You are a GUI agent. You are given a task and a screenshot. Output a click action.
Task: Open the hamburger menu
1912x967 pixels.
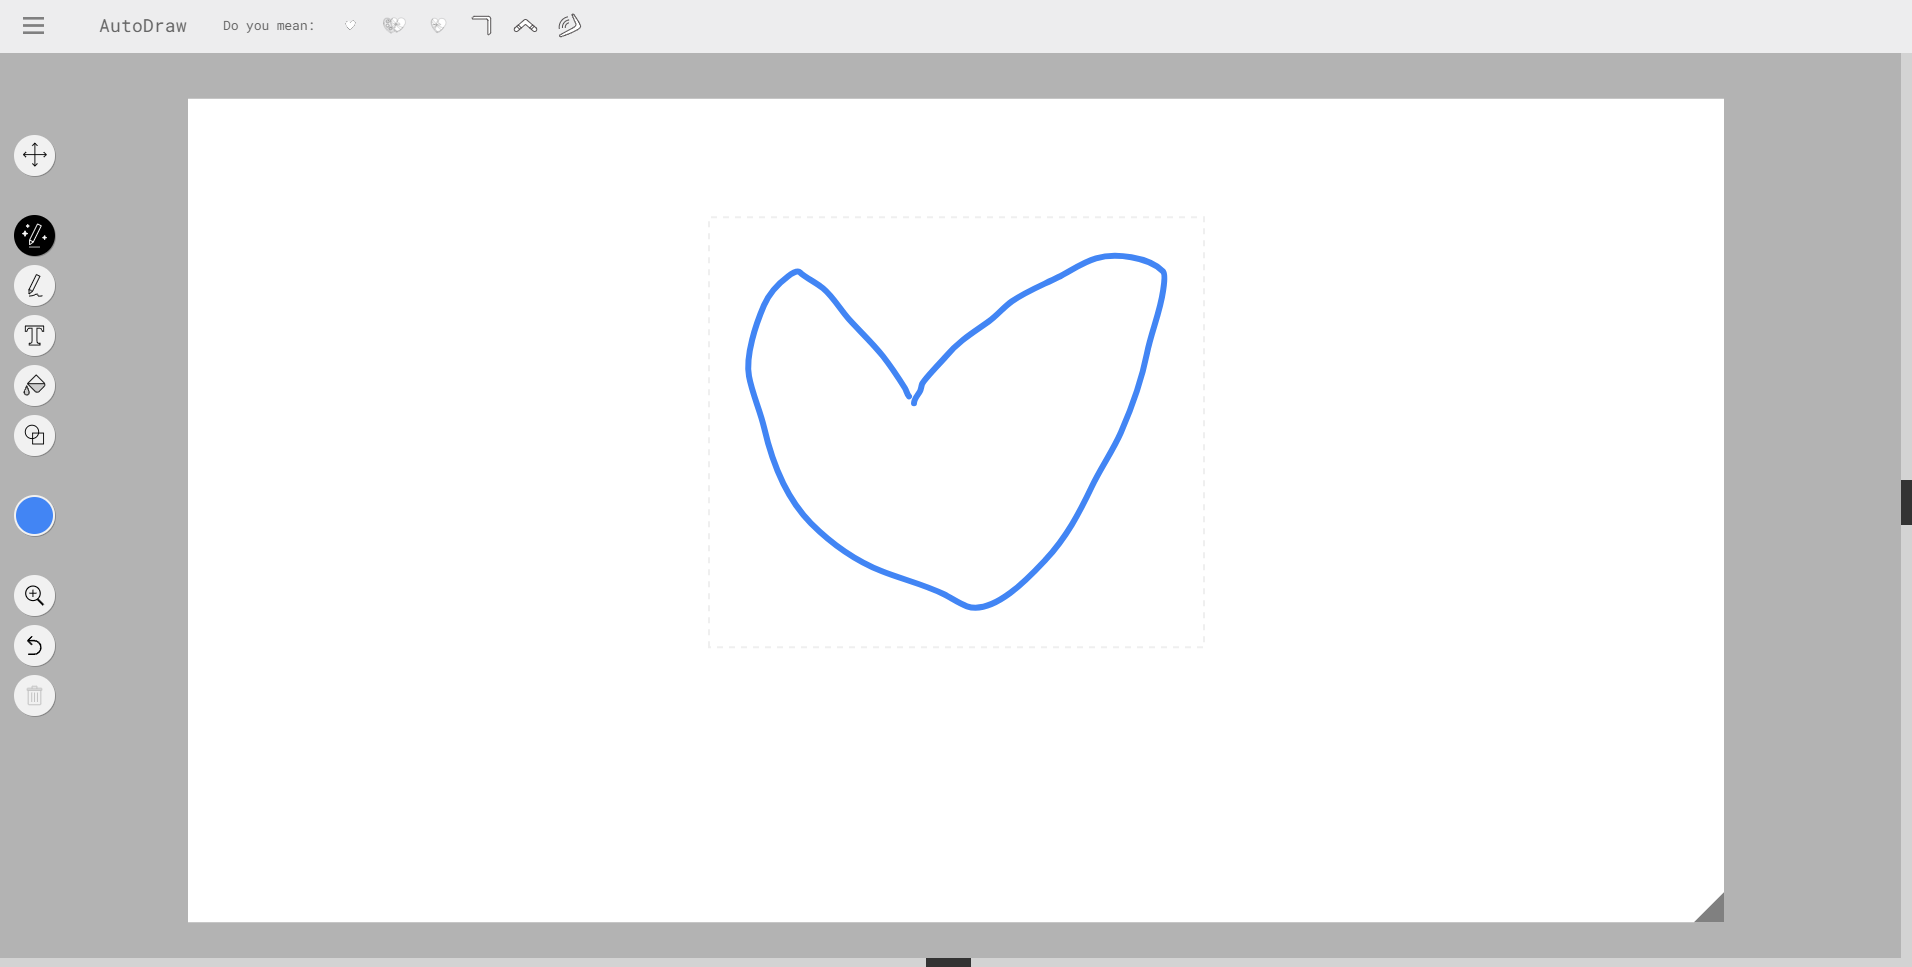tap(33, 26)
